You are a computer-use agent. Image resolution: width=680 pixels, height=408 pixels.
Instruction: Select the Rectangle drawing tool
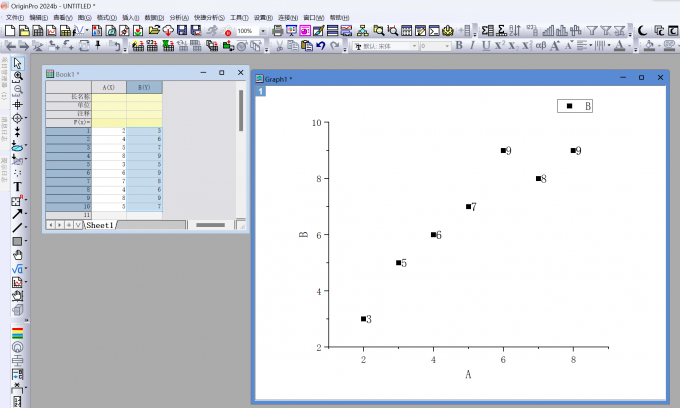(x=17, y=242)
